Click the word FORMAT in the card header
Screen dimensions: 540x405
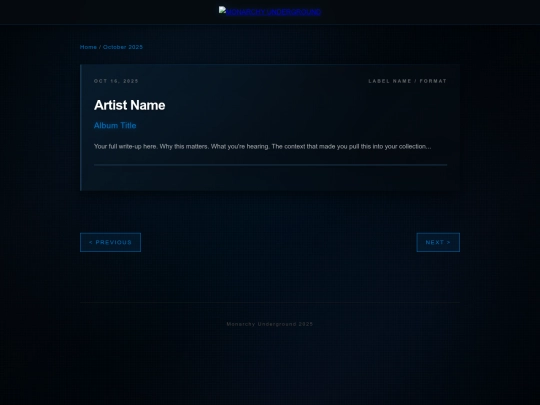pos(433,81)
